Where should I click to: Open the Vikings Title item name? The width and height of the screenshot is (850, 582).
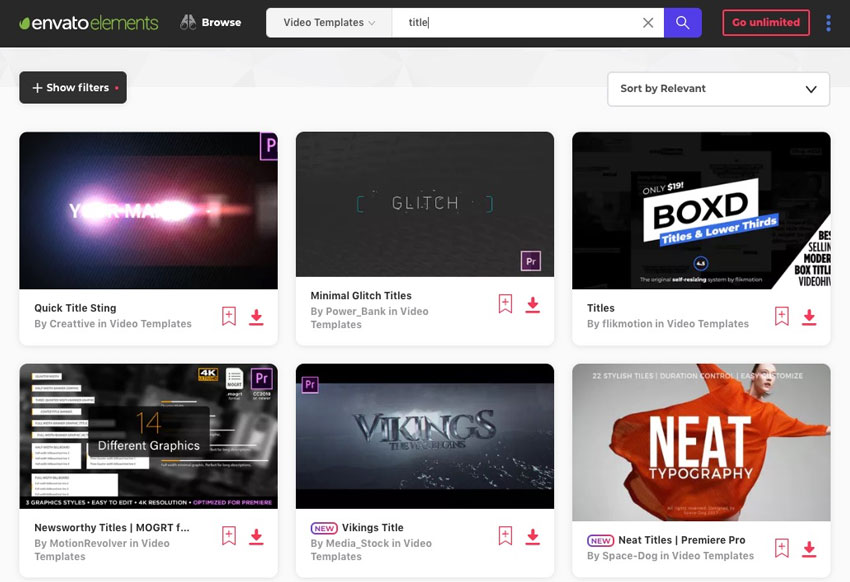click(x=371, y=528)
